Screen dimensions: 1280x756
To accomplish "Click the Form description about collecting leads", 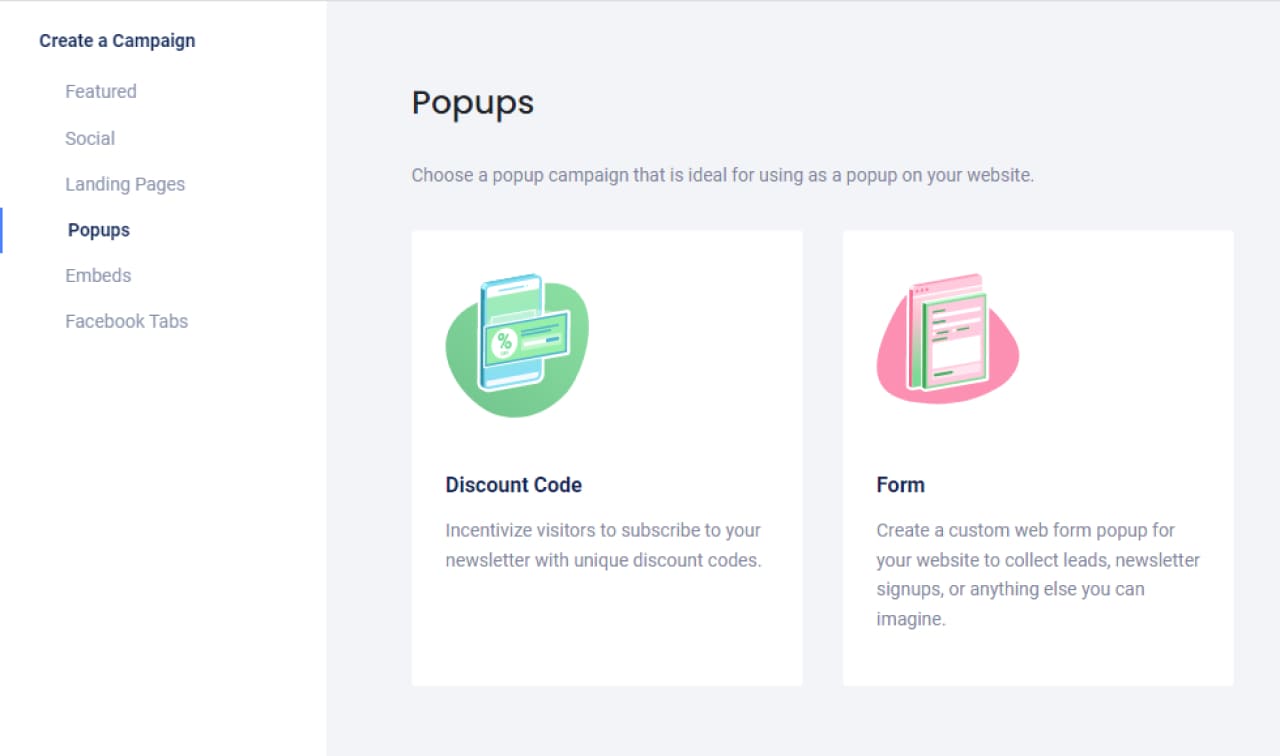I will coord(1038,575).
